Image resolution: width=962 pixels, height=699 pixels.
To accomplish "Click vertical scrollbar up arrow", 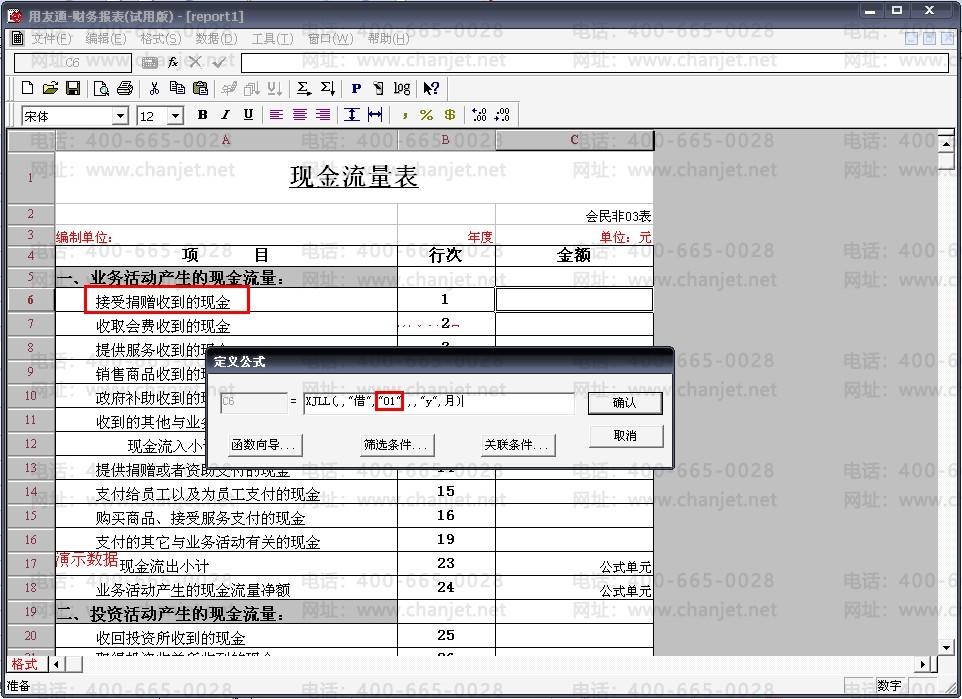I will [945, 143].
